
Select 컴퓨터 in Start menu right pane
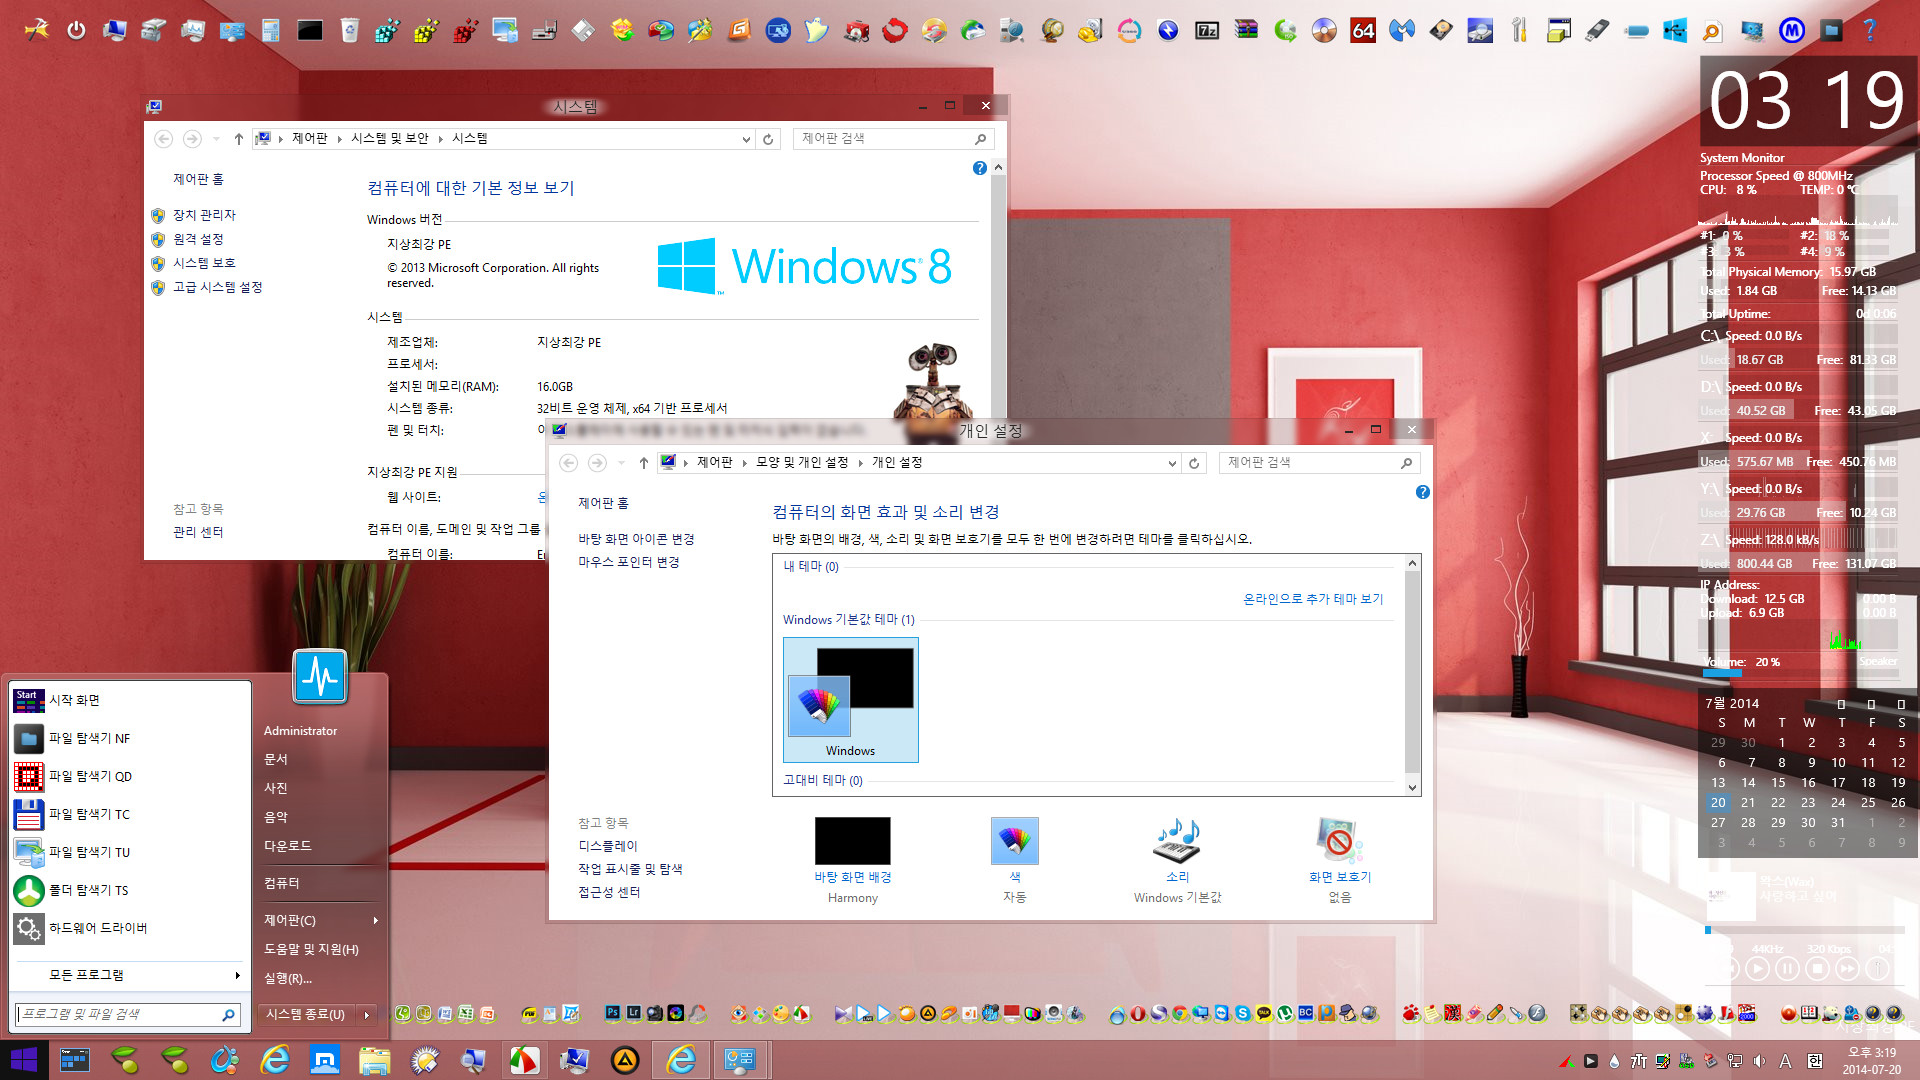pyautogui.click(x=282, y=883)
